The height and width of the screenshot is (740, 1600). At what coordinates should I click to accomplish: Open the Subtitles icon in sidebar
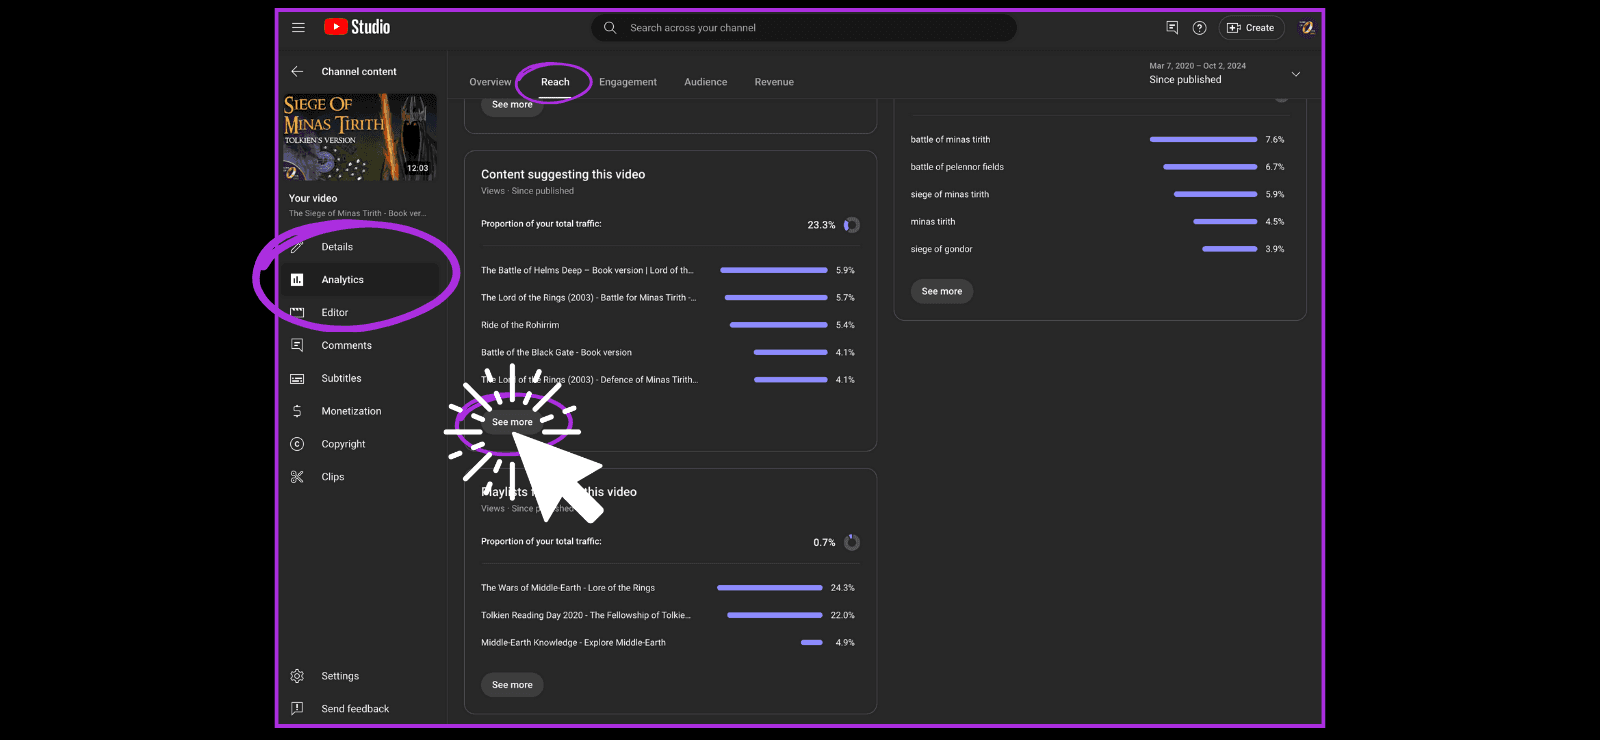297,379
